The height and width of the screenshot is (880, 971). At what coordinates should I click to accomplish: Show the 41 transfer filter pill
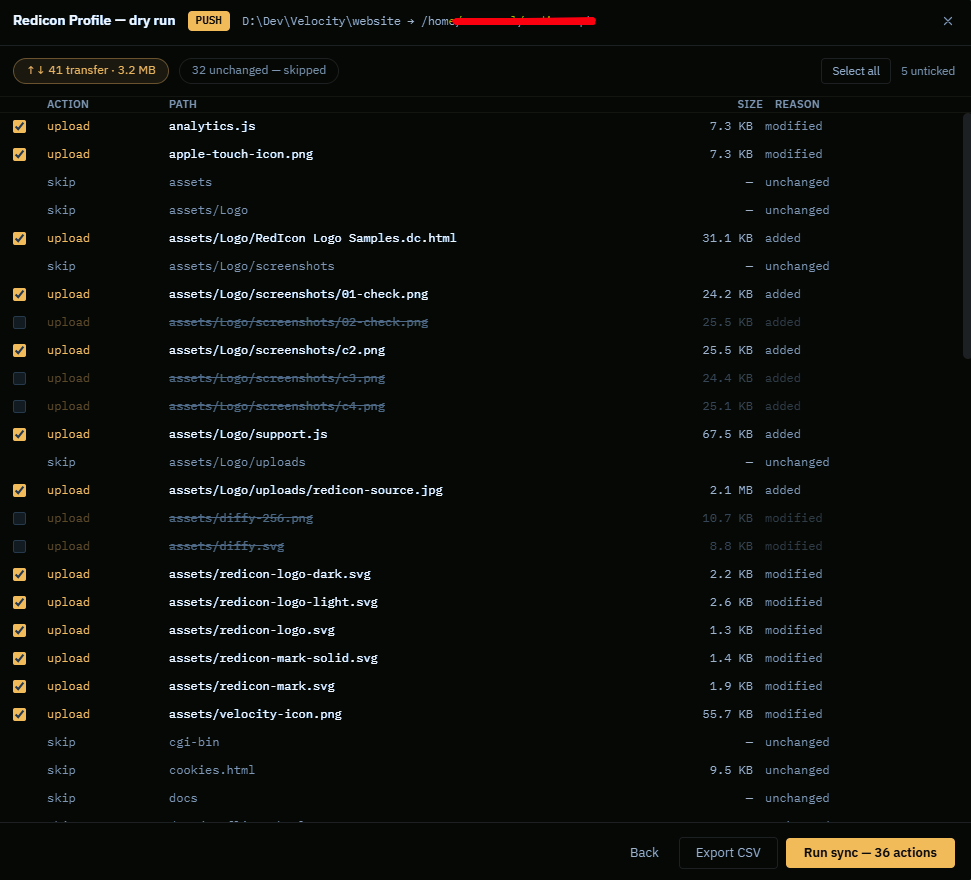(x=91, y=71)
